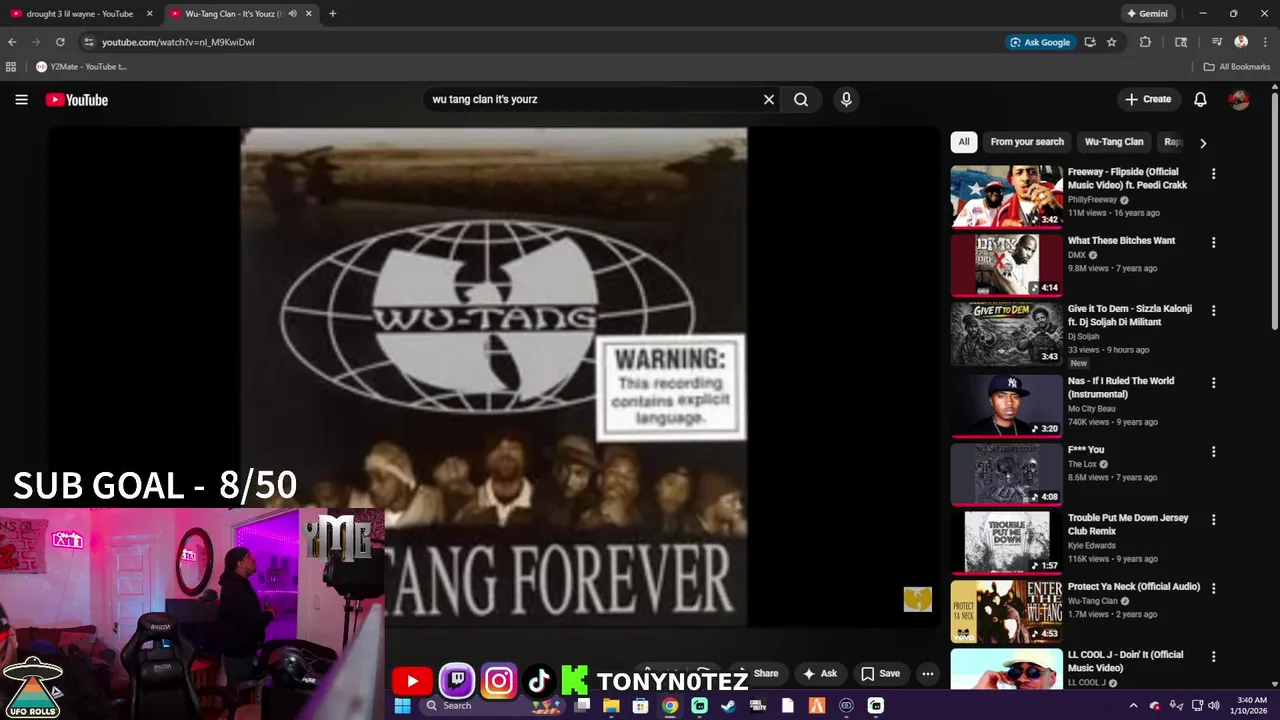Mute the Wu-Tang Clan tab audio icon
This screenshot has width=1280, height=720.
(x=292, y=14)
